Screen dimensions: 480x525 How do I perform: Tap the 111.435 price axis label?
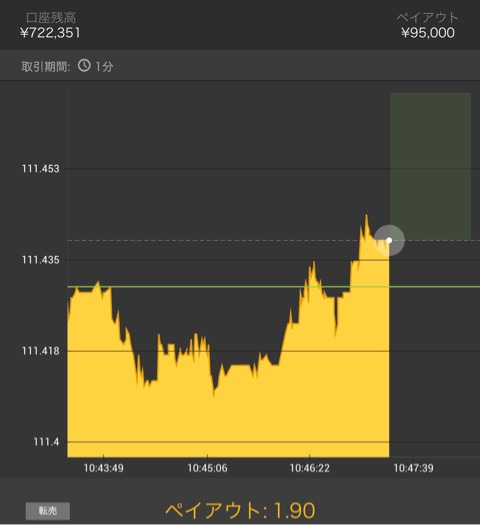(41, 260)
